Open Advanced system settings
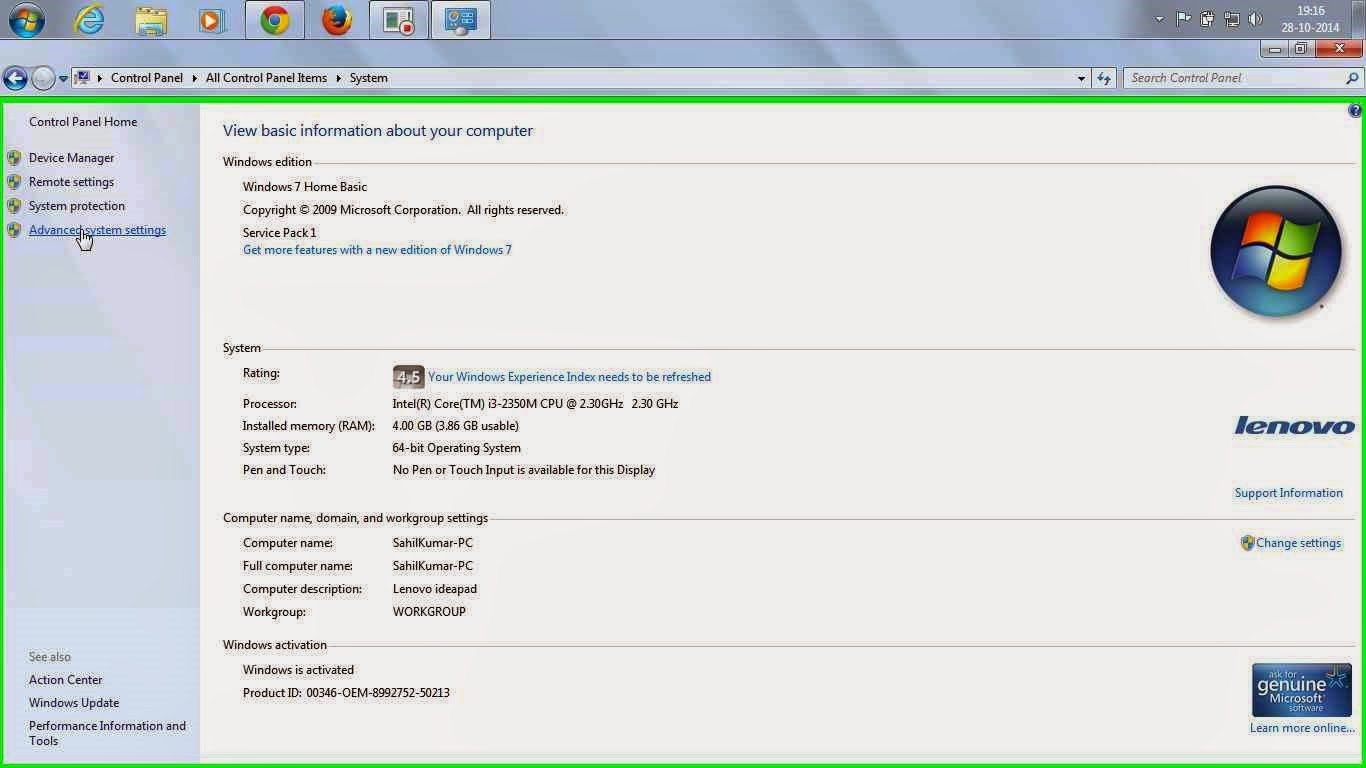This screenshot has width=1366, height=768. (x=97, y=229)
